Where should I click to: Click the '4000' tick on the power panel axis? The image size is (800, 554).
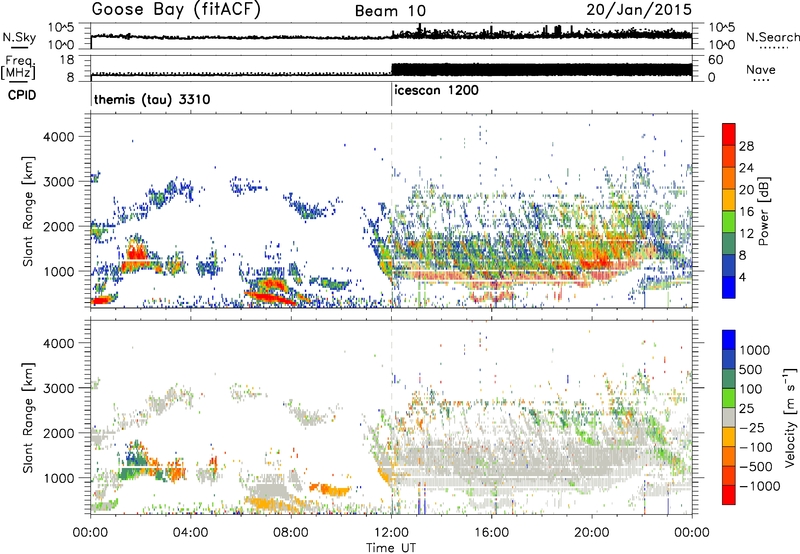[x=58, y=137]
